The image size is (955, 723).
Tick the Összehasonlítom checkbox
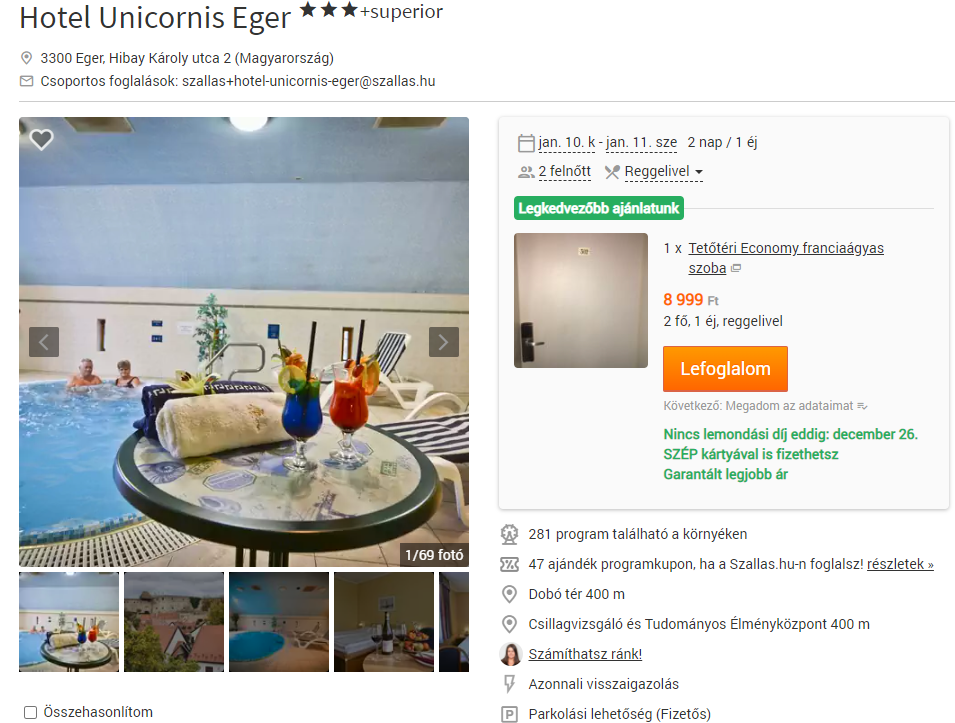pyautogui.click(x=30, y=712)
